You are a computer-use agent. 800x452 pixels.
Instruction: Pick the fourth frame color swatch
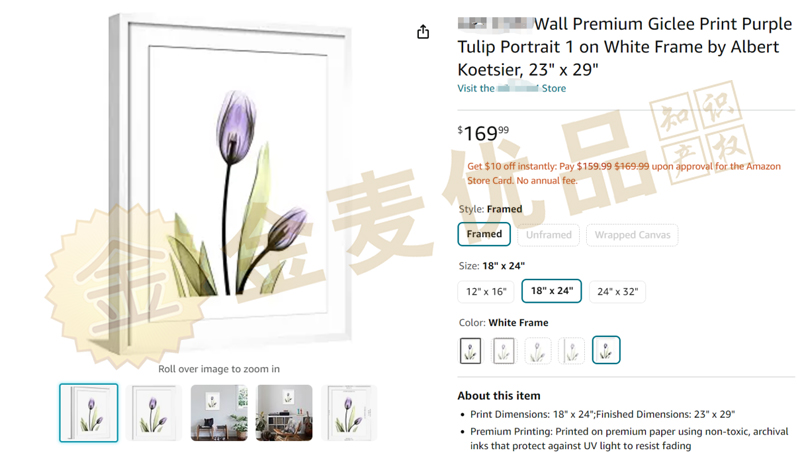pyautogui.click(x=571, y=350)
